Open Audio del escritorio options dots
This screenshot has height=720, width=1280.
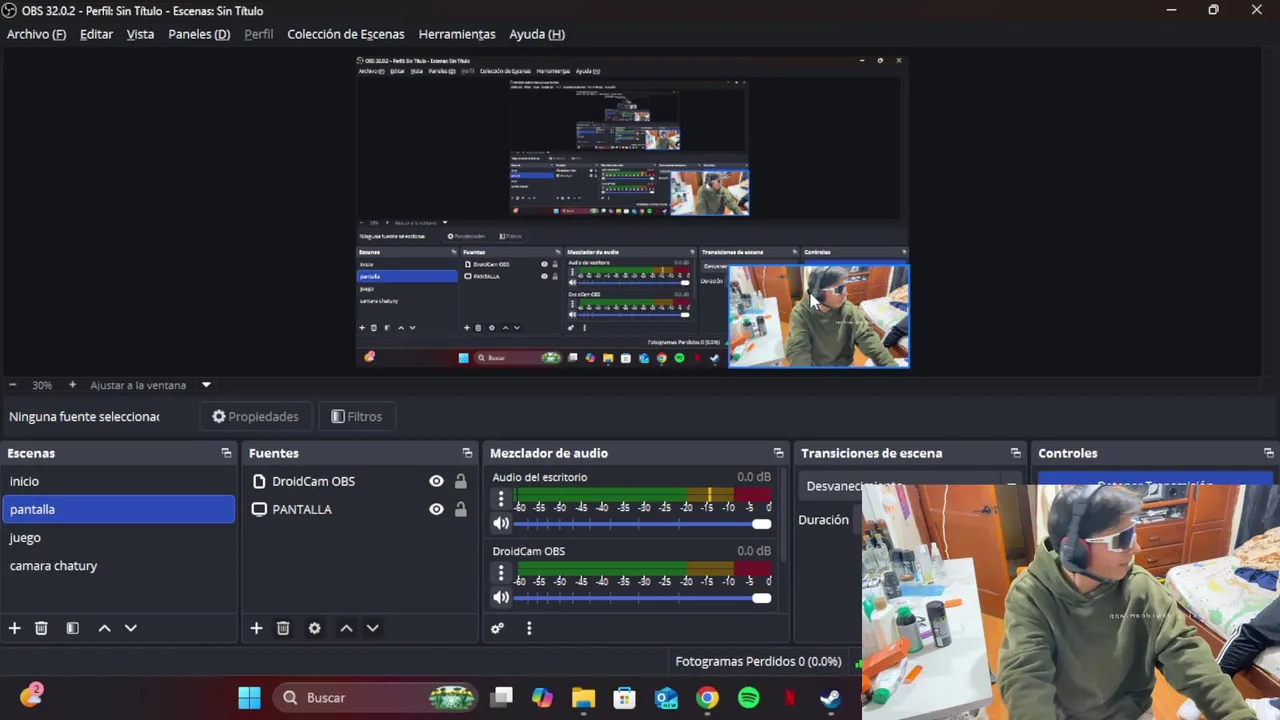(501, 499)
